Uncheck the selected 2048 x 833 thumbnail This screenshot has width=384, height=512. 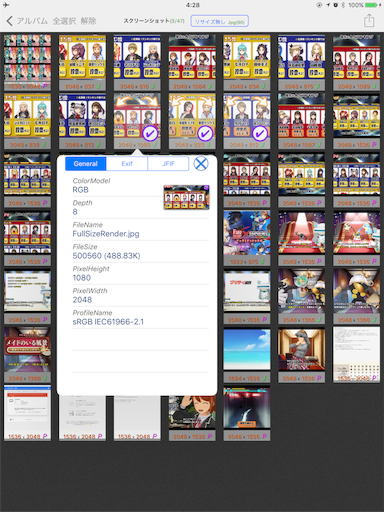192,121
